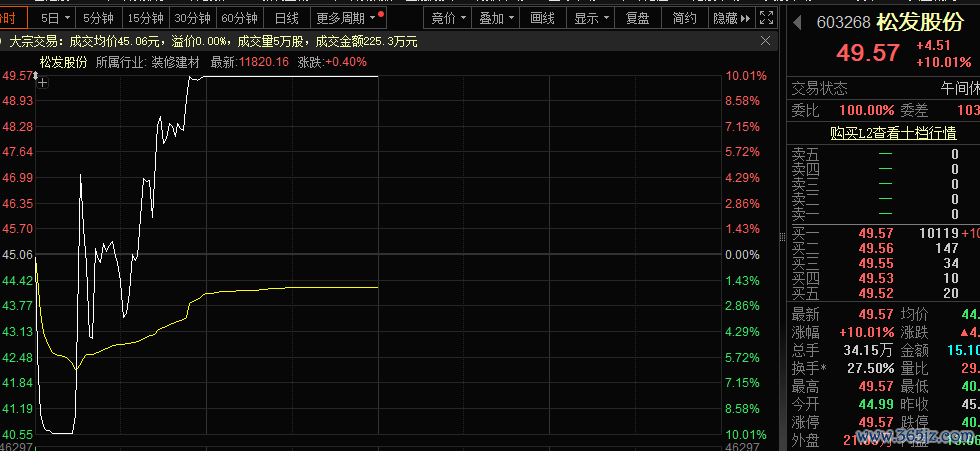Click the 45.06 price axis label
The image size is (980, 451).
[x=18, y=255]
